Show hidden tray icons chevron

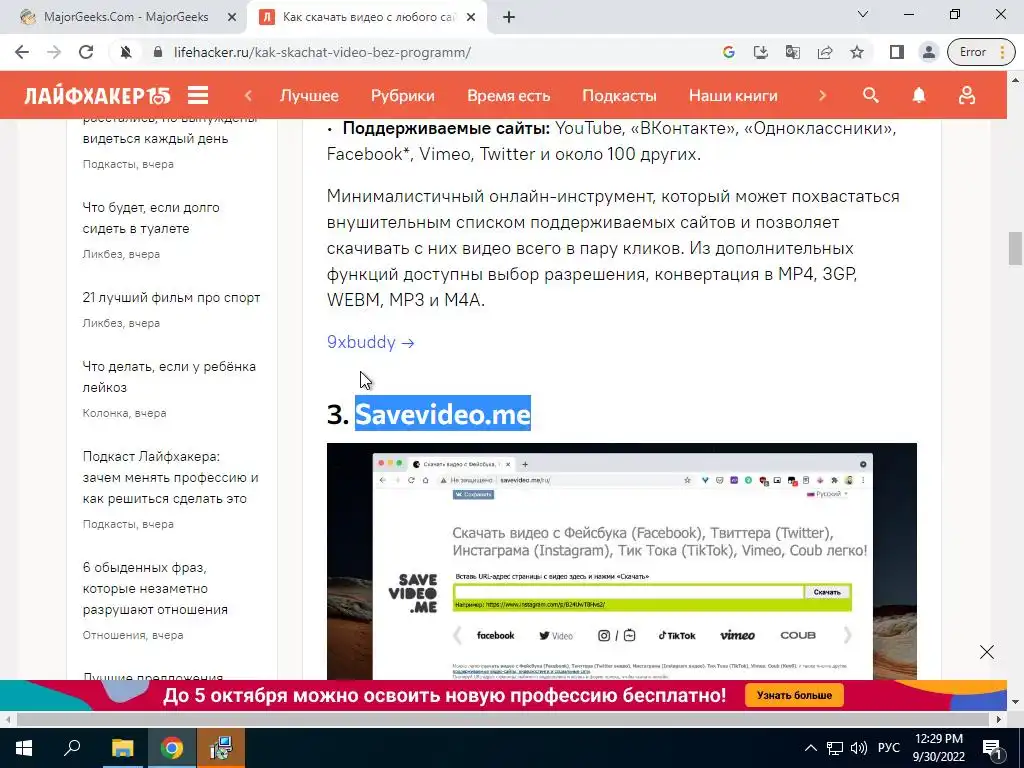(x=810, y=748)
